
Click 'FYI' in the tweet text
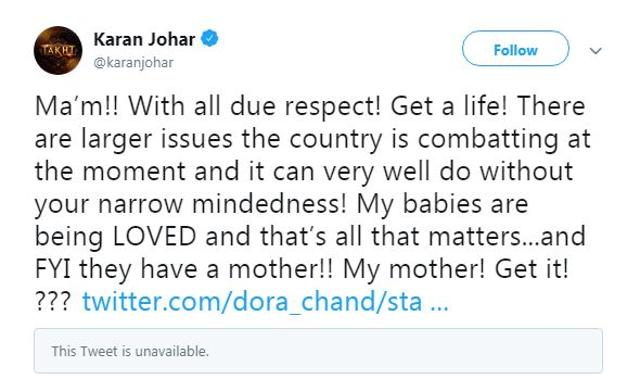click(54, 269)
